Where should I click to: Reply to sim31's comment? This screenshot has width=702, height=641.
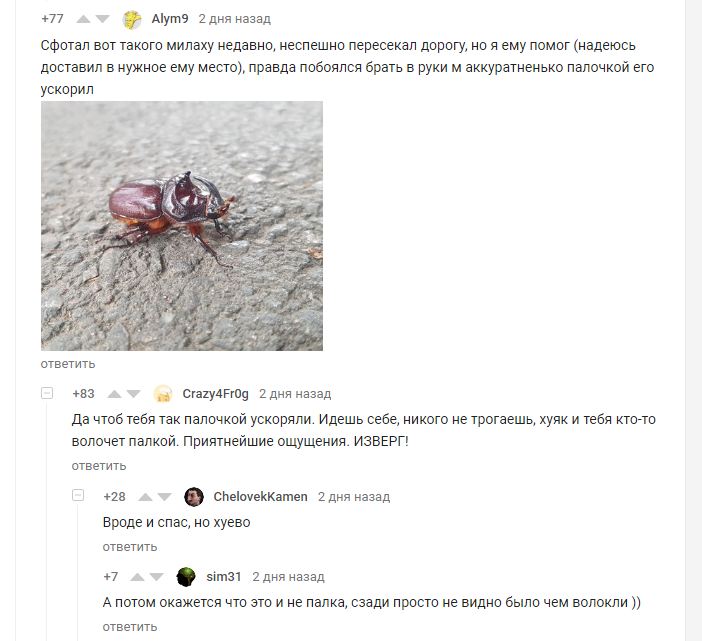tap(130, 627)
